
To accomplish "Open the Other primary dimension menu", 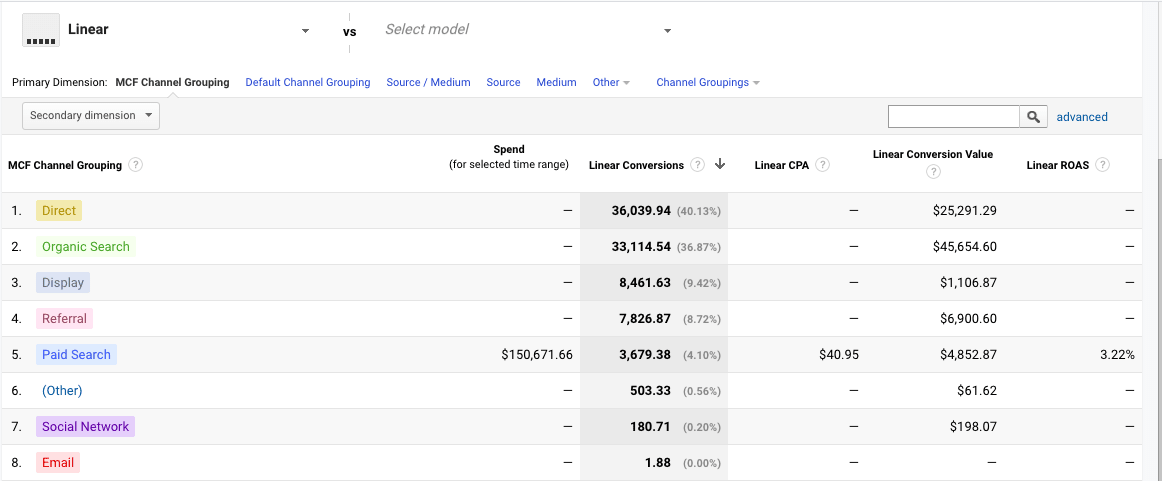I will click(x=611, y=82).
